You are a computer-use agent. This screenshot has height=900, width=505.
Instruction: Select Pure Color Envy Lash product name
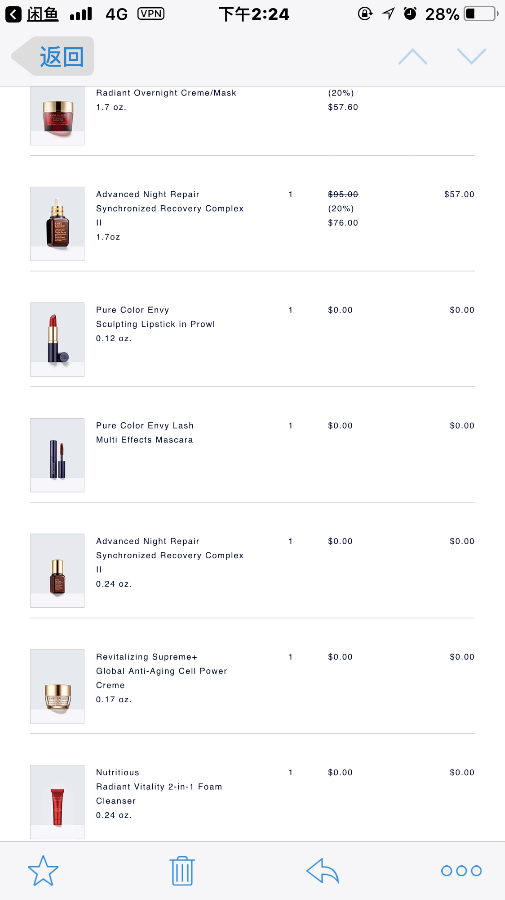pyautogui.click(x=145, y=425)
